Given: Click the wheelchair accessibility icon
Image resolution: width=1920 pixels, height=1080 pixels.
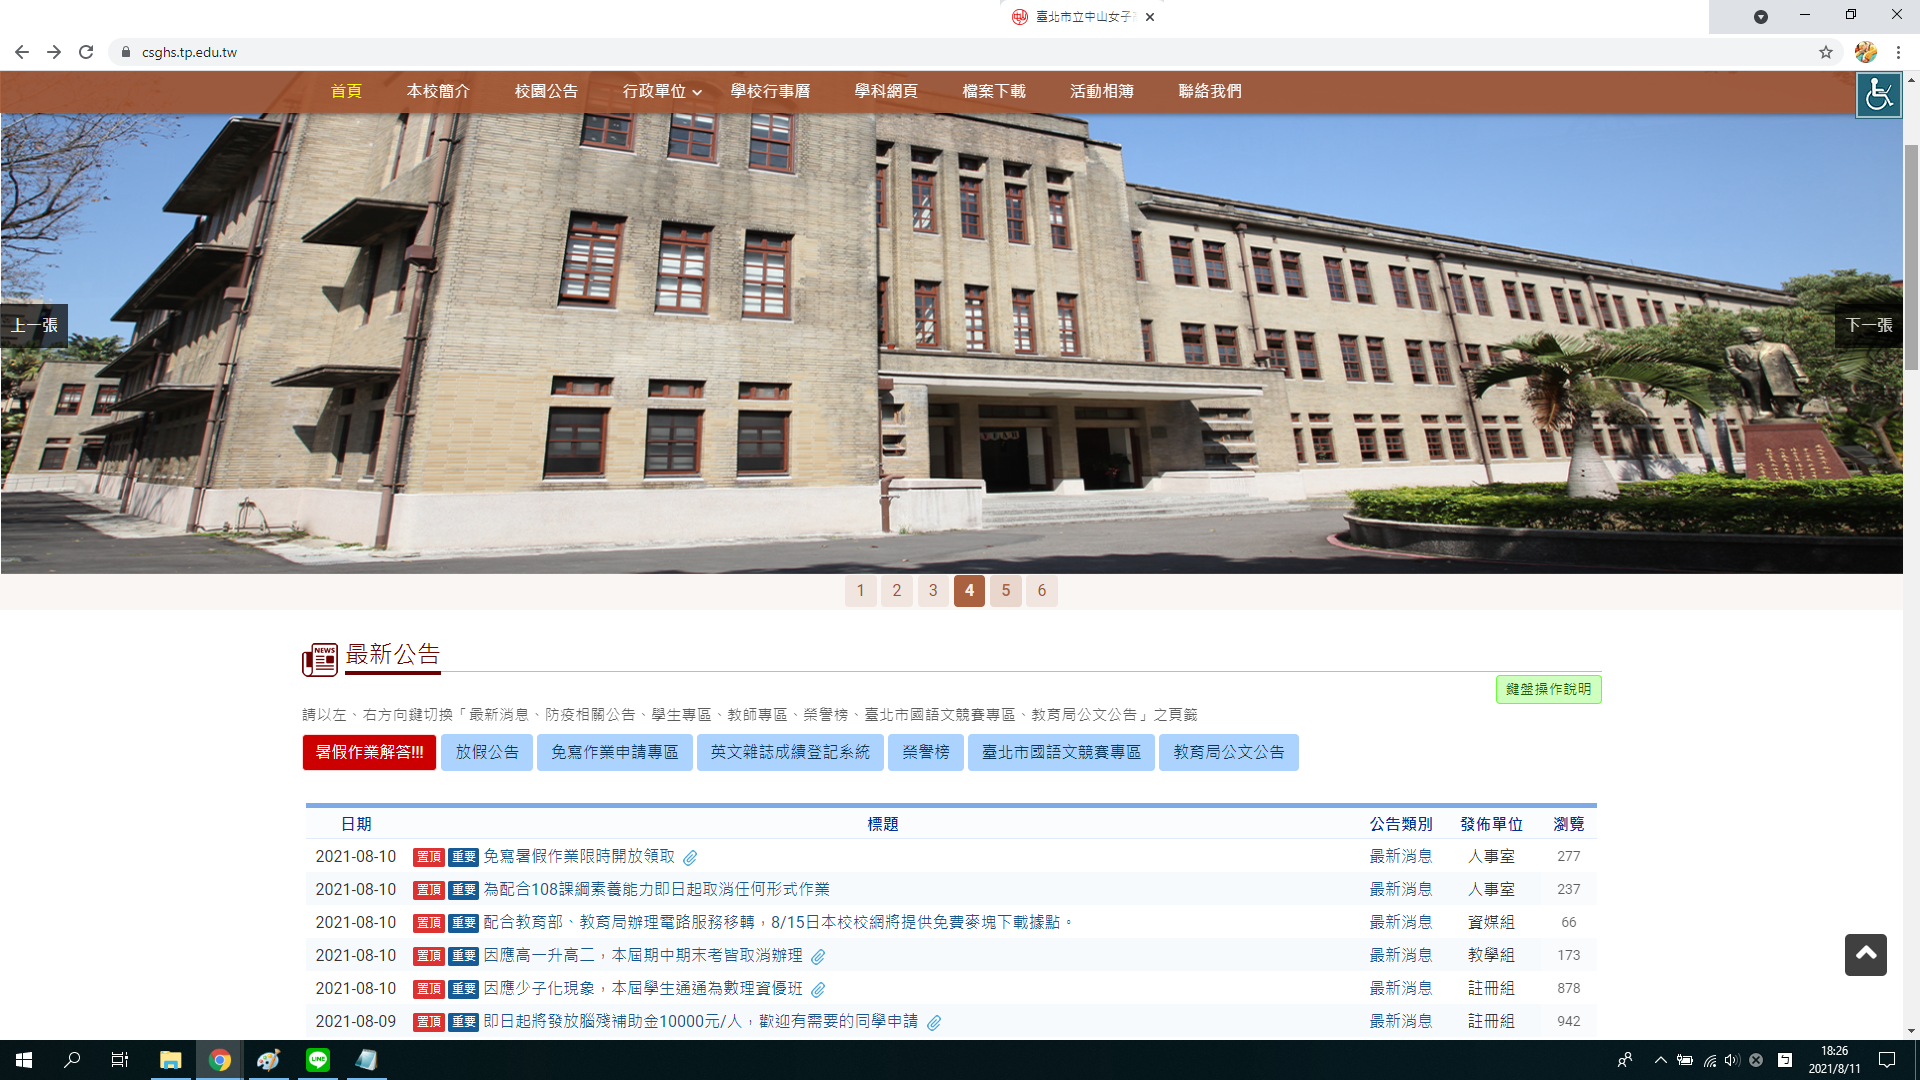Looking at the screenshot, I should 1878,95.
